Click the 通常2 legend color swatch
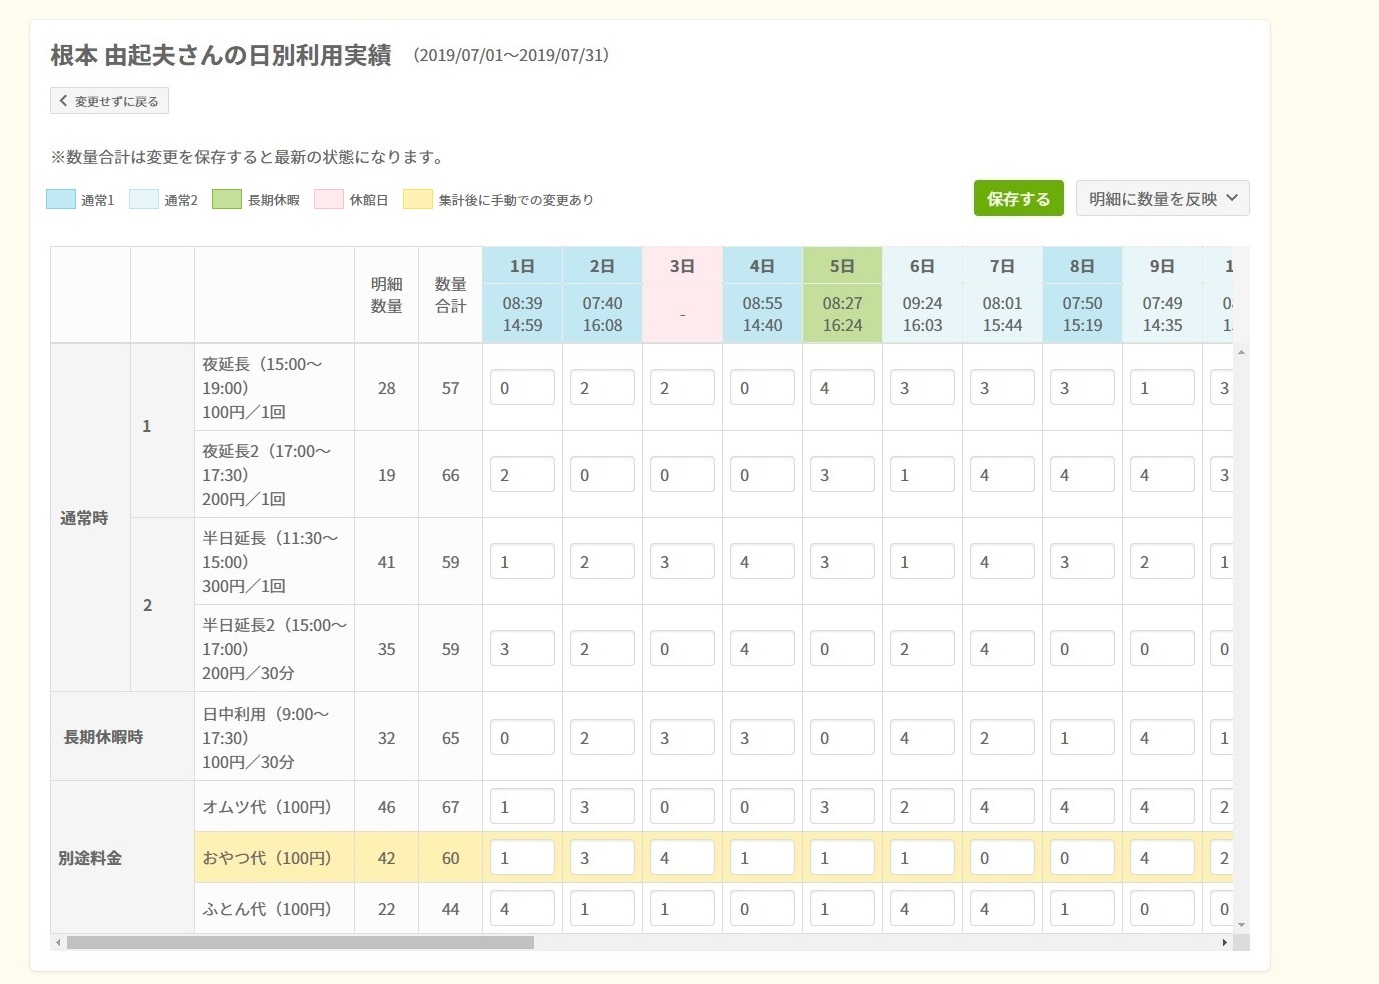The height and width of the screenshot is (984, 1379). pyautogui.click(x=144, y=199)
